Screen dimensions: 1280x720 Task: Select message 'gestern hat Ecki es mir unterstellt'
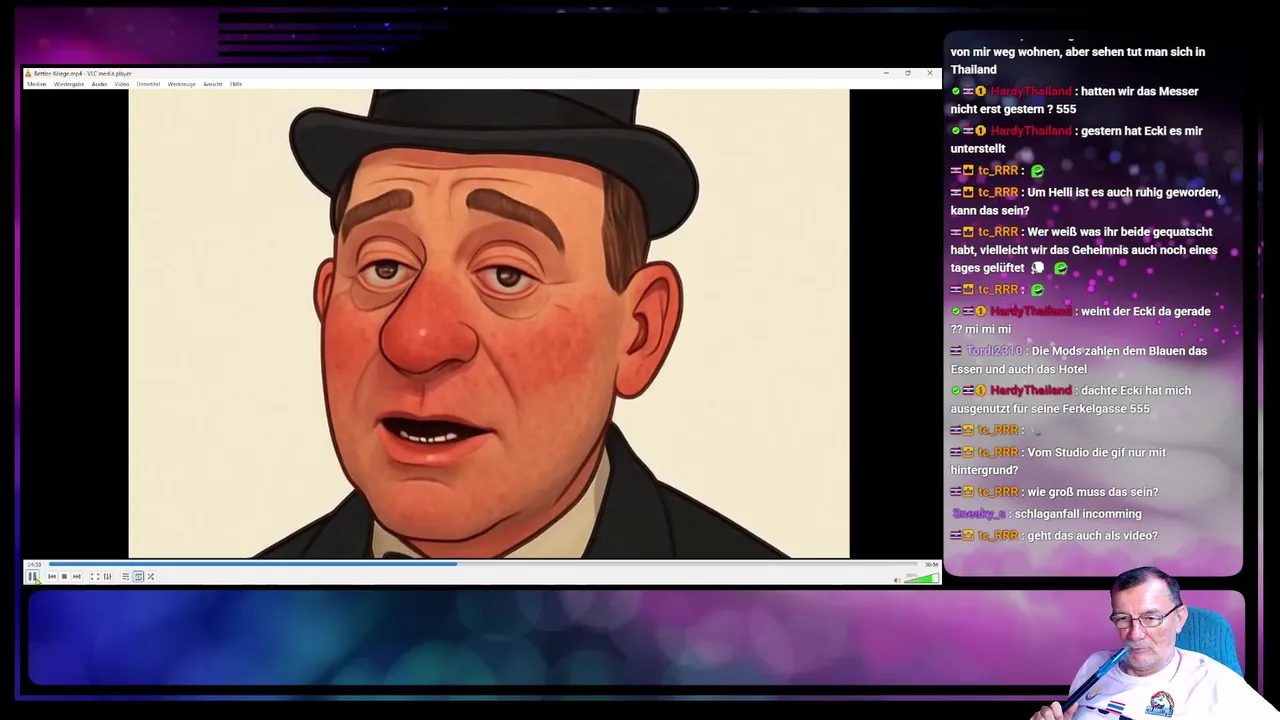coord(1077,140)
